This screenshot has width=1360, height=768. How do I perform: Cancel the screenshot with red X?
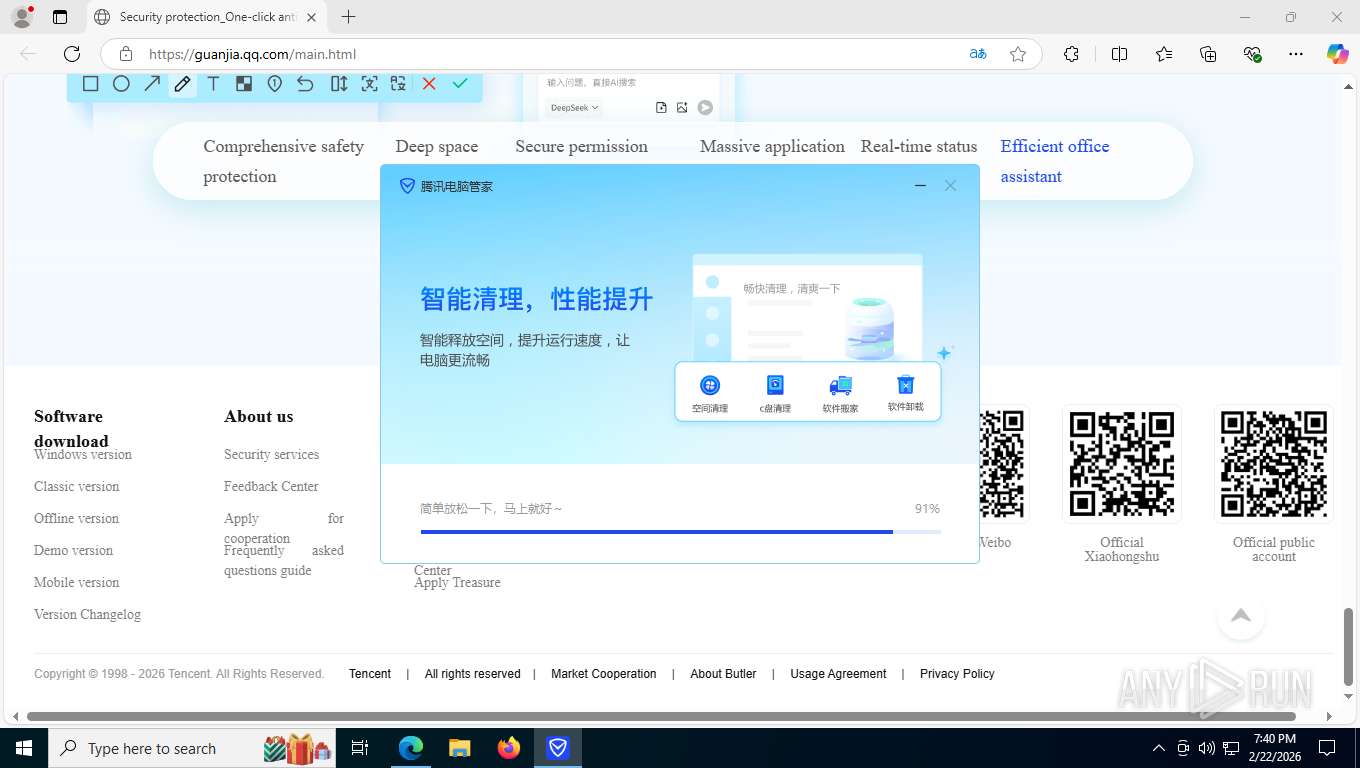pyautogui.click(x=429, y=84)
